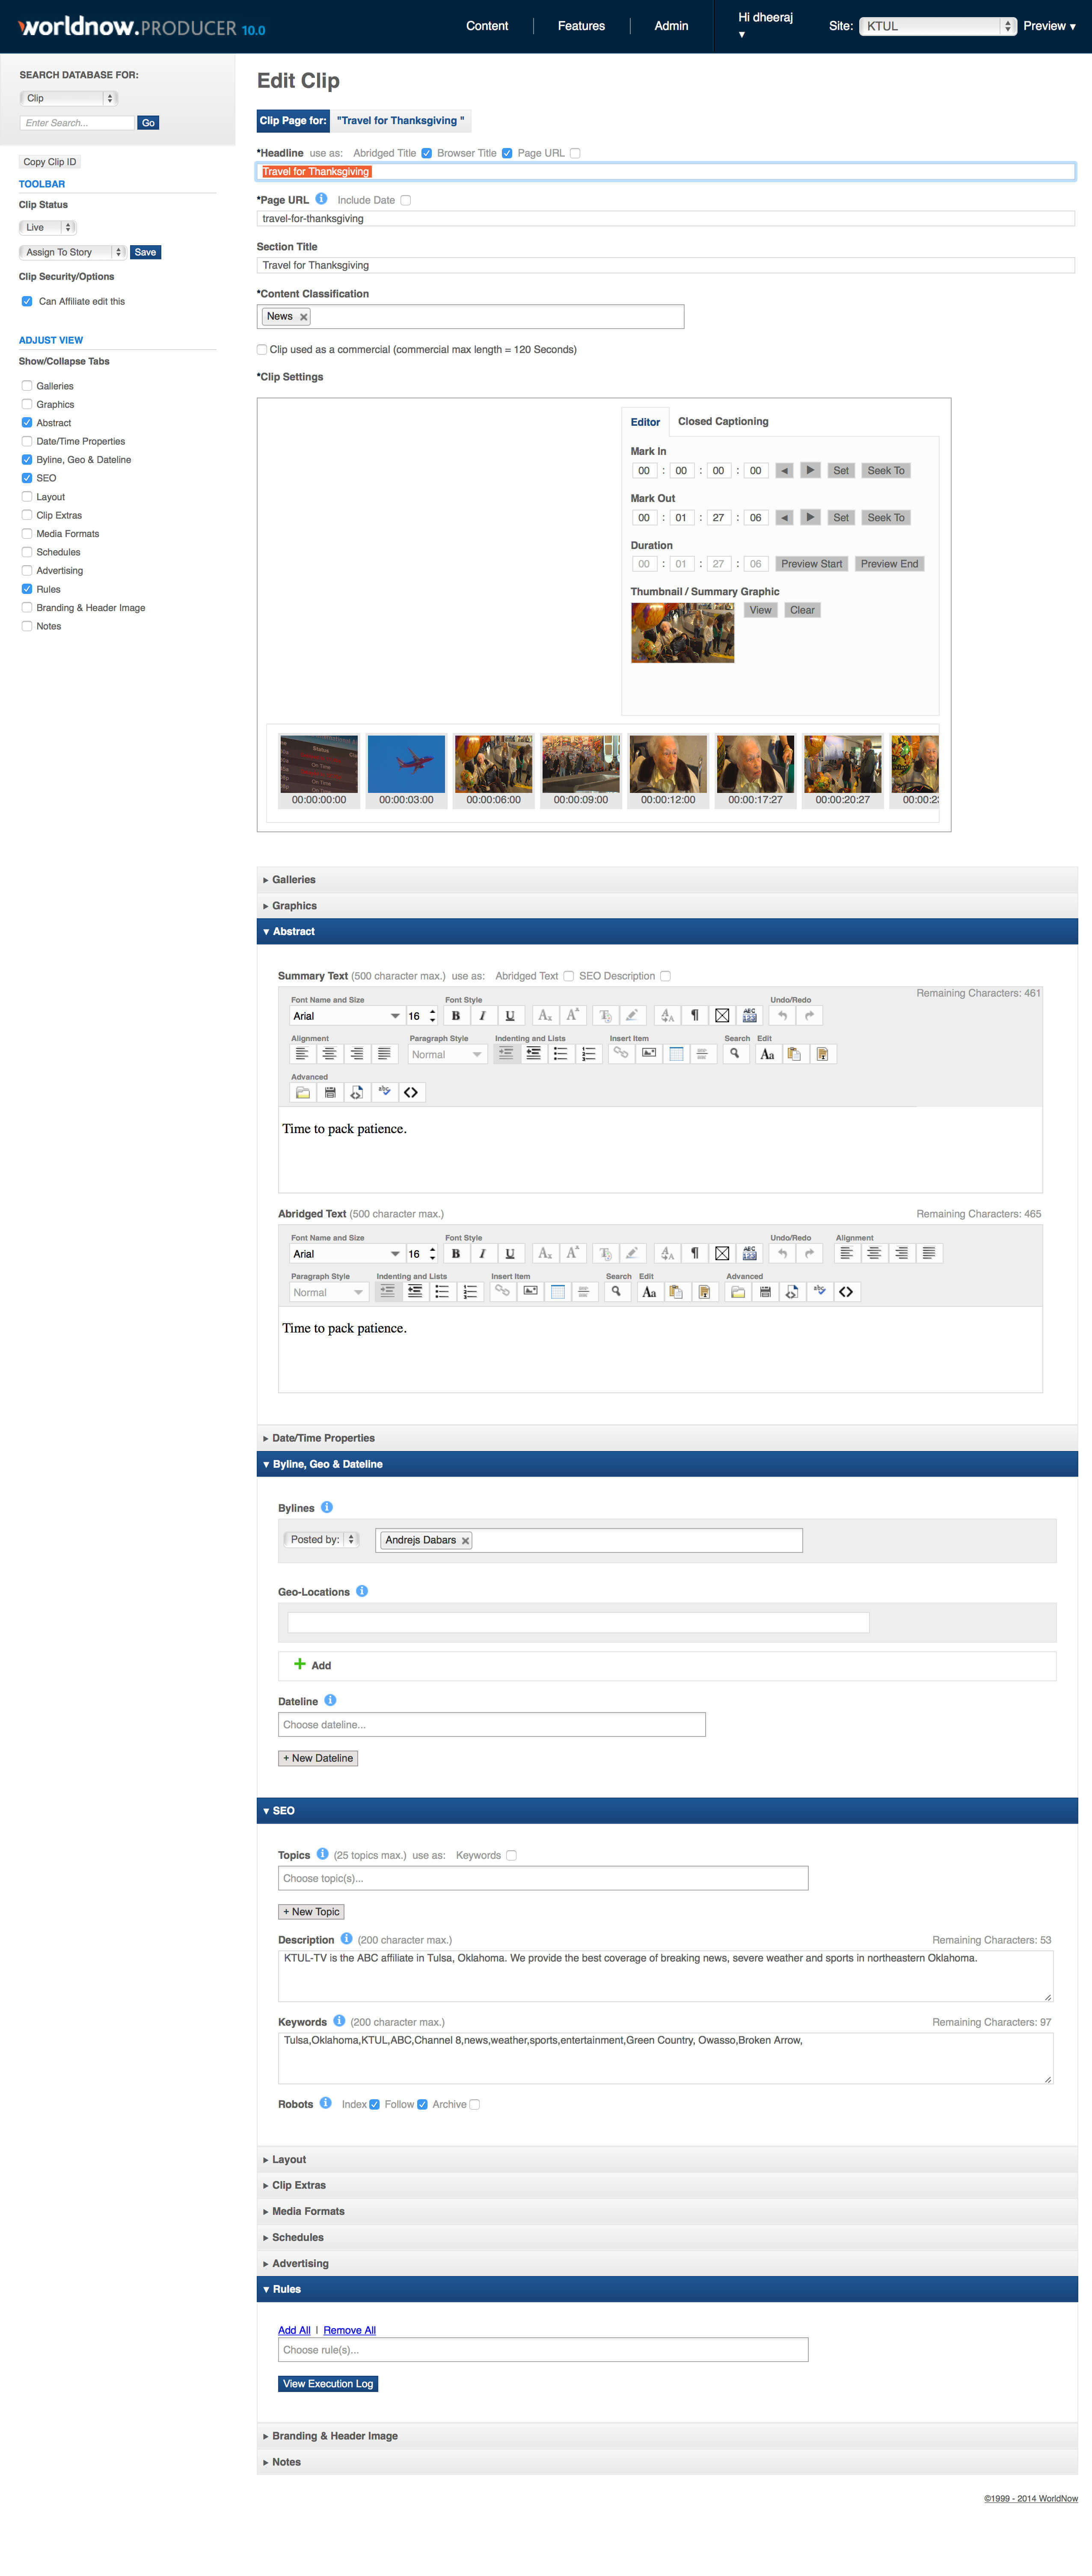Image resolution: width=1092 pixels, height=2576 pixels.
Task: Apply subscript in Summary Text editor
Action: pos(545,1015)
